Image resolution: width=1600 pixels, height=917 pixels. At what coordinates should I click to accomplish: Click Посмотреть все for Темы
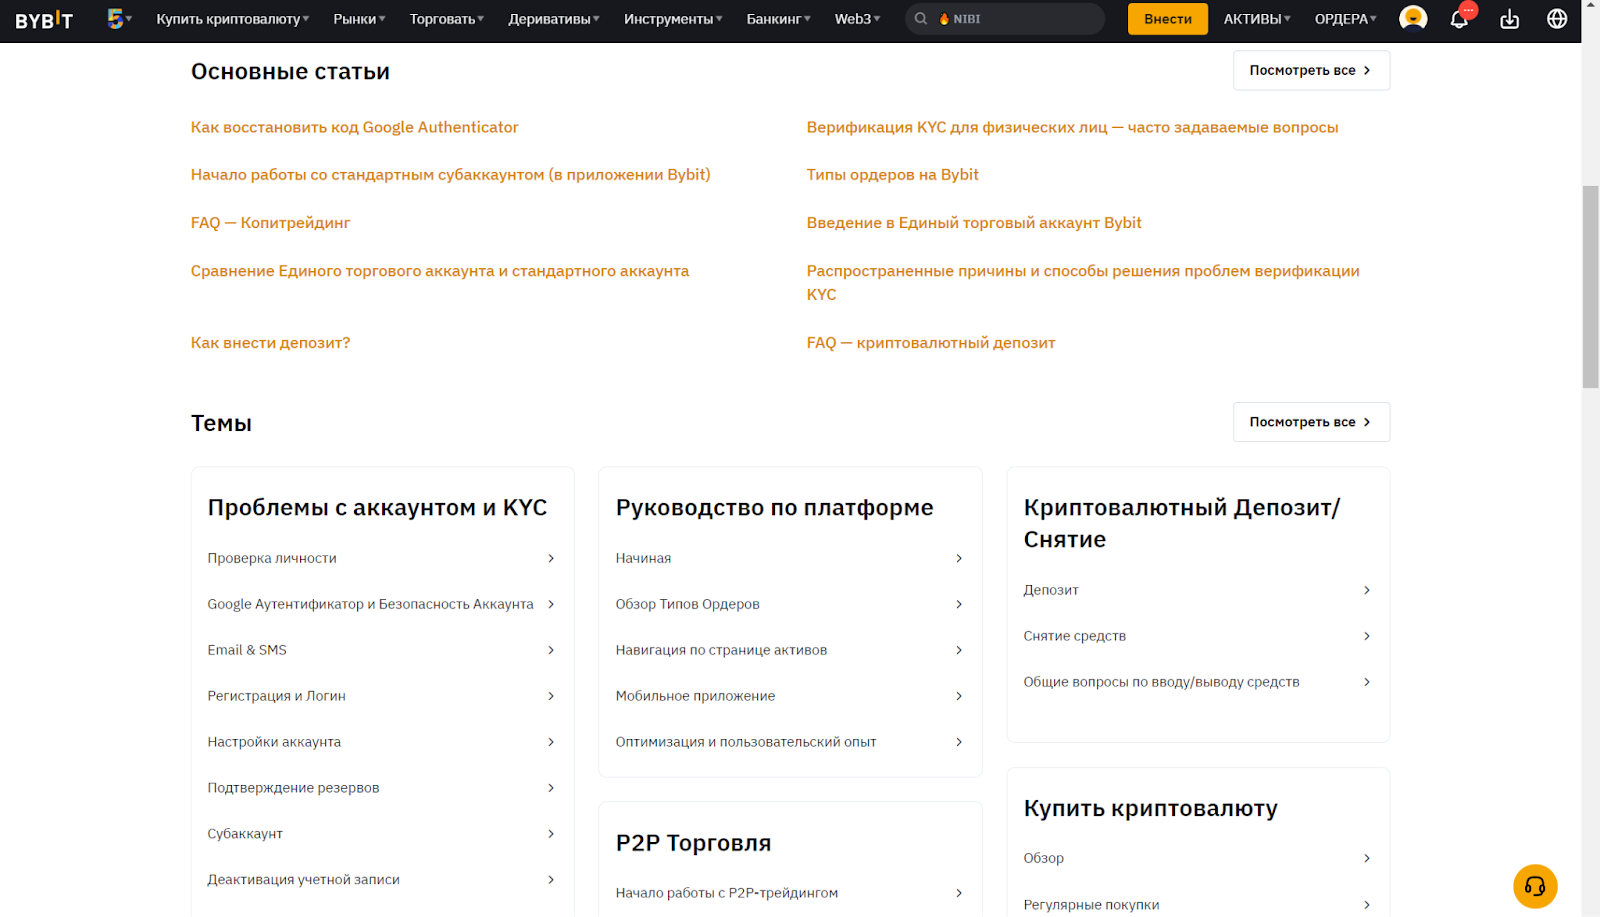[1311, 422]
